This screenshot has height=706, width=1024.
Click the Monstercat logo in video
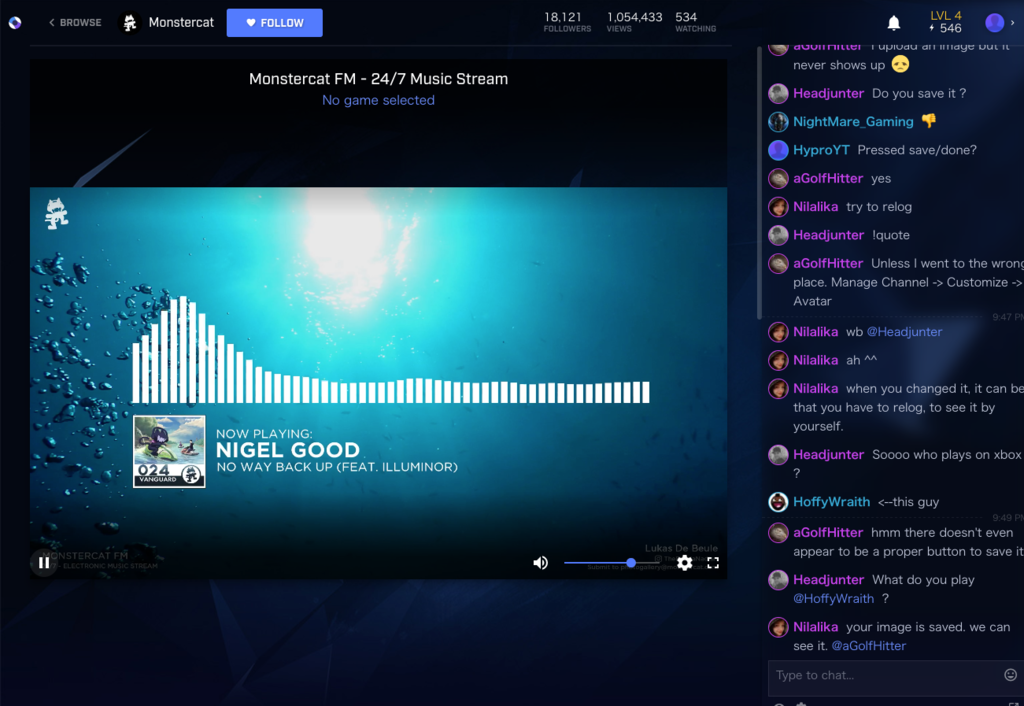point(57,214)
